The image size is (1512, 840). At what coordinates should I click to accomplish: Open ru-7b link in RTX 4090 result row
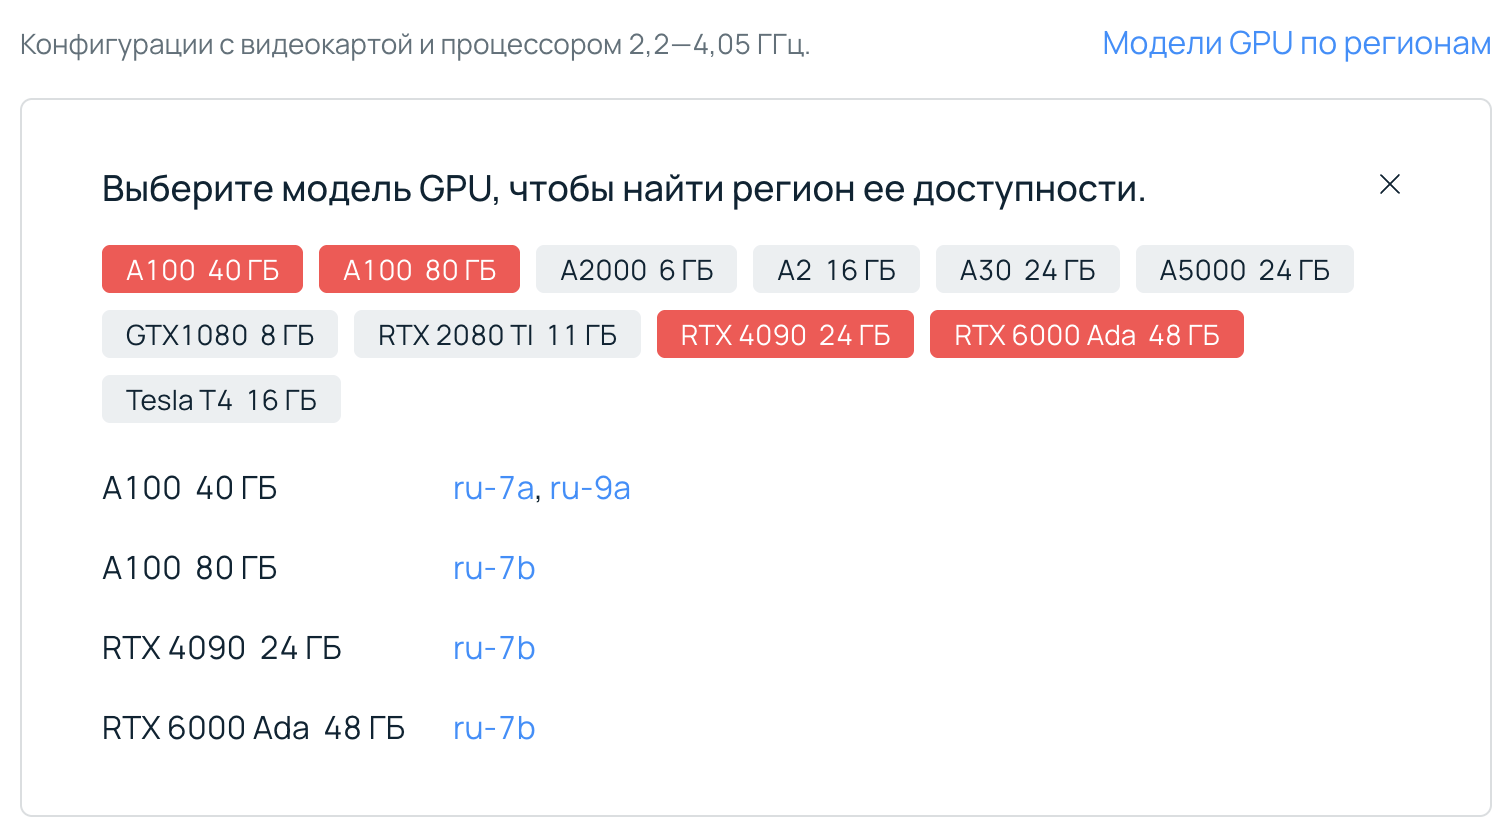click(494, 648)
